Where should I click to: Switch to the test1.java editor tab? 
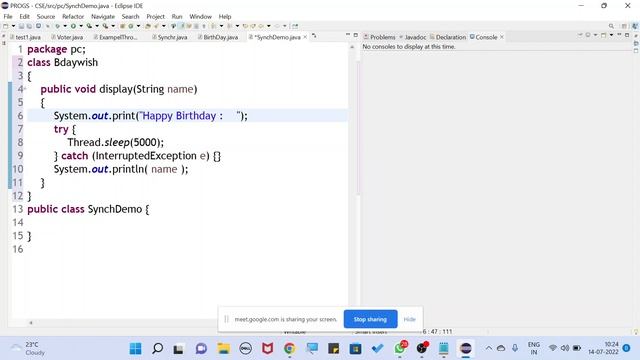coord(25,37)
